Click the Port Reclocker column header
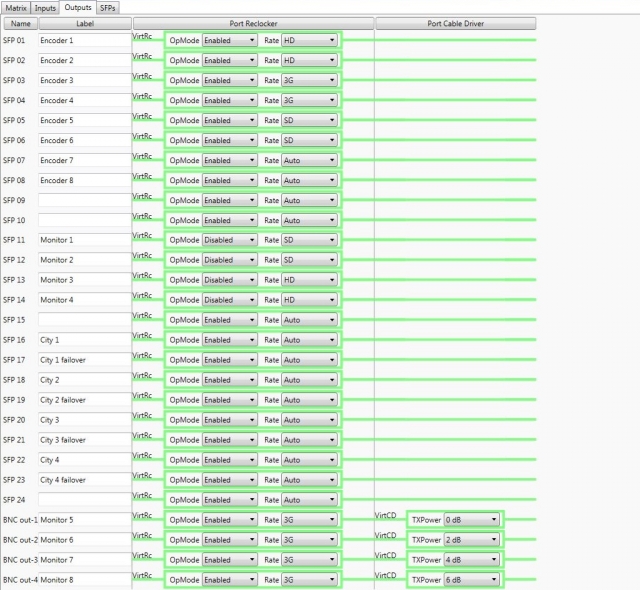This screenshot has height=590, width=640. pyautogui.click(x=253, y=23)
